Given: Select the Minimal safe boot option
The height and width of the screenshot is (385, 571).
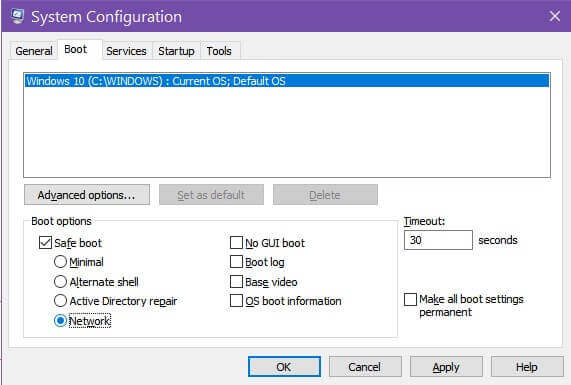Looking at the screenshot, I should (60, 262).
